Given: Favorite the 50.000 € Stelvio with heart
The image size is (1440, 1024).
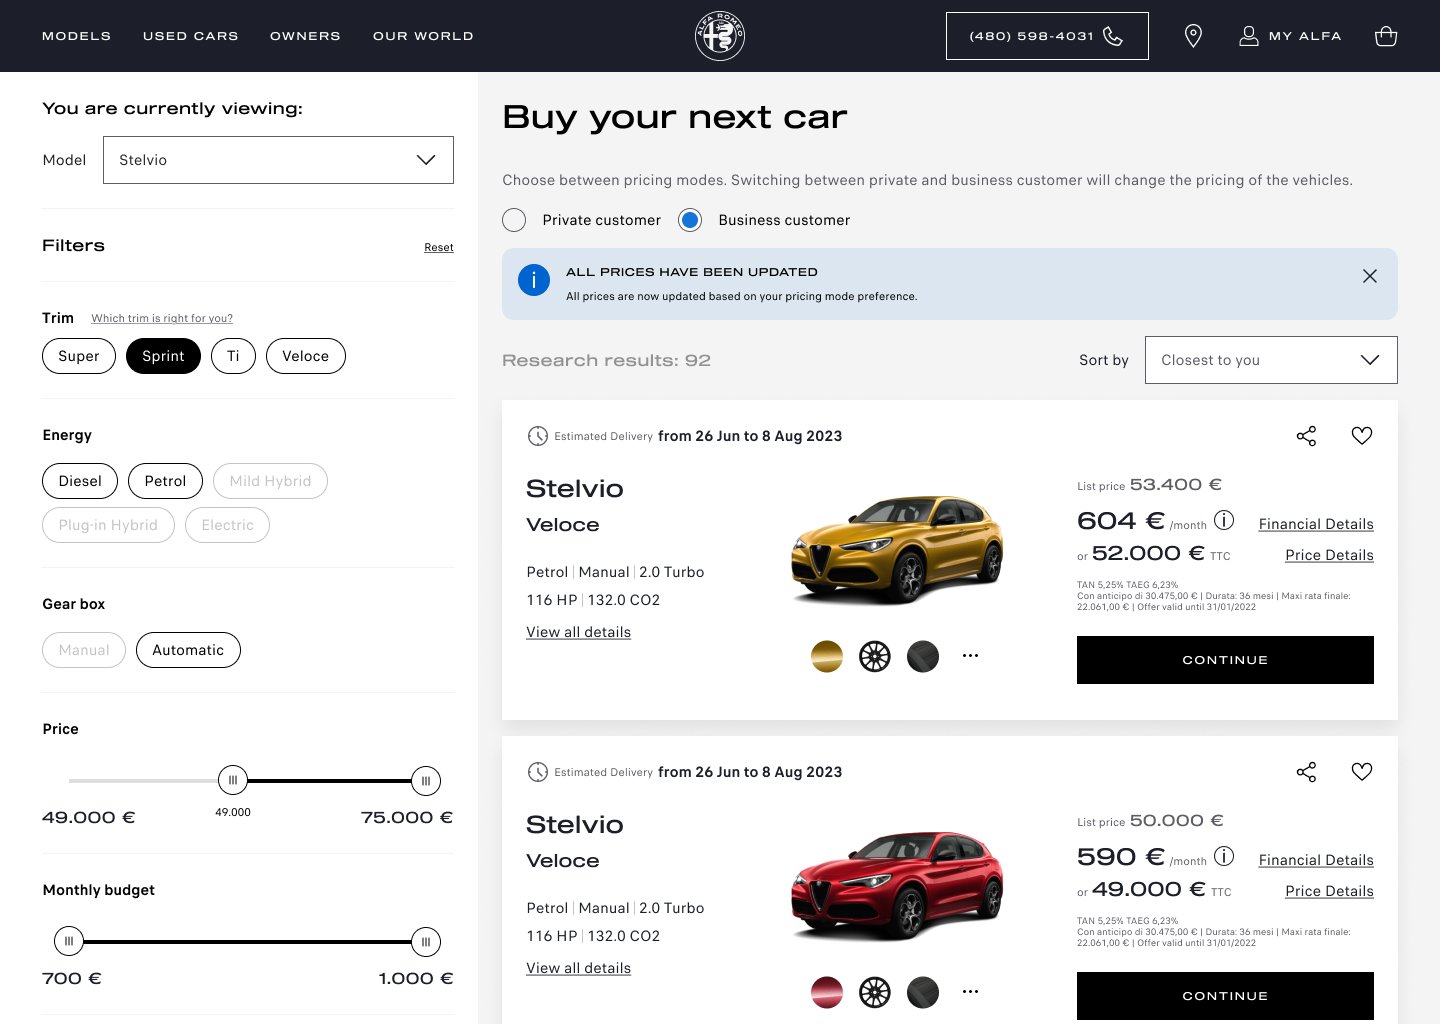Looking at the screenshot, I should [1362, 772].
